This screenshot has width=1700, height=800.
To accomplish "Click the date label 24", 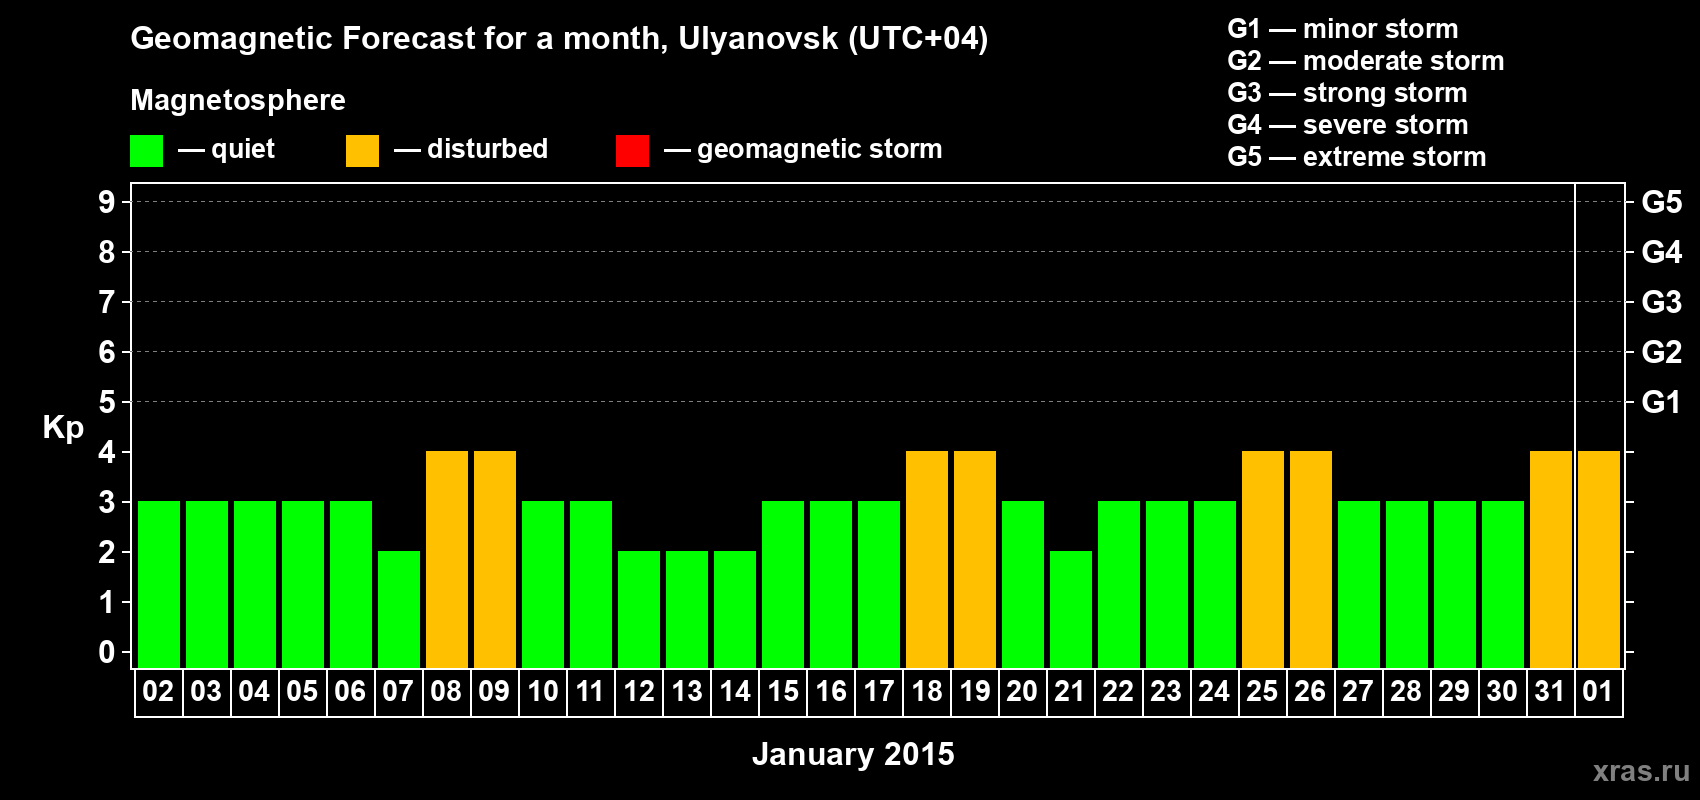I will coord(1214,691).
